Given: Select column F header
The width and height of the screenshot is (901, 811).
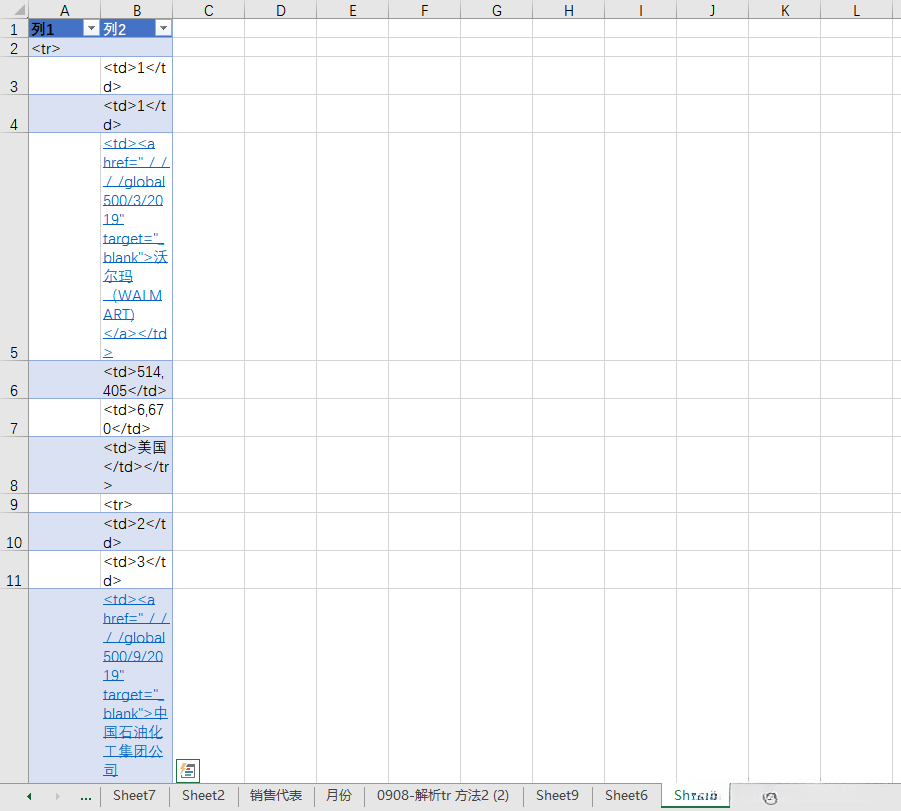Looking at the screenshot, I should click(x=425, y=10).
